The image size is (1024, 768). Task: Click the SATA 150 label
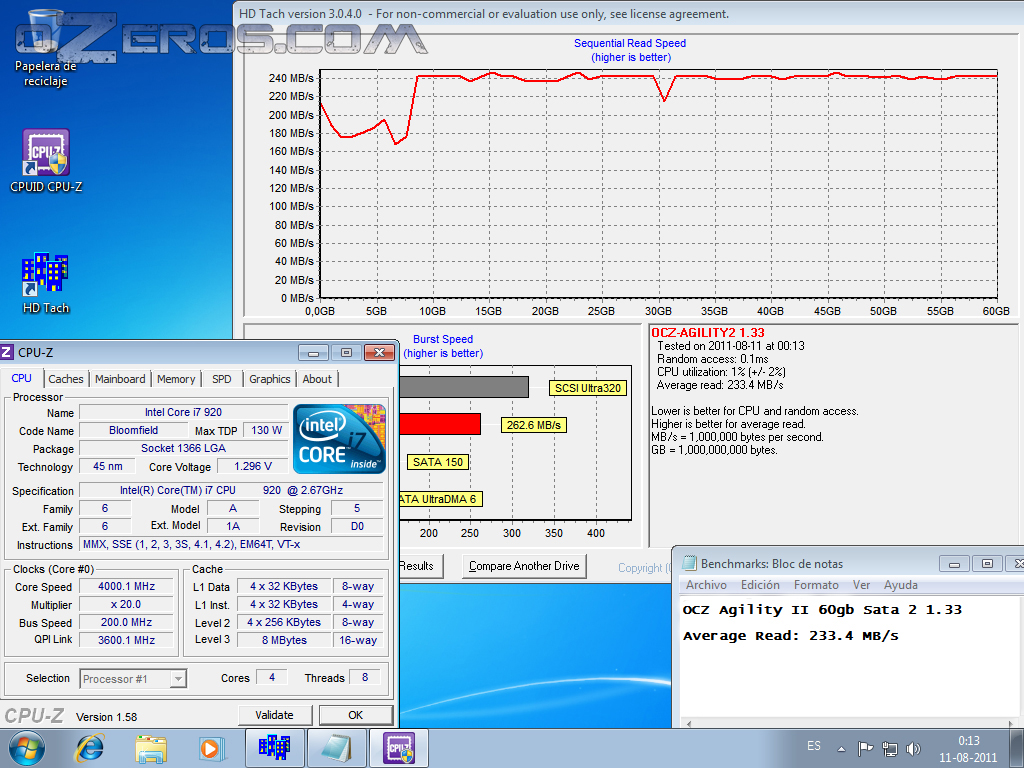[438, 462]
